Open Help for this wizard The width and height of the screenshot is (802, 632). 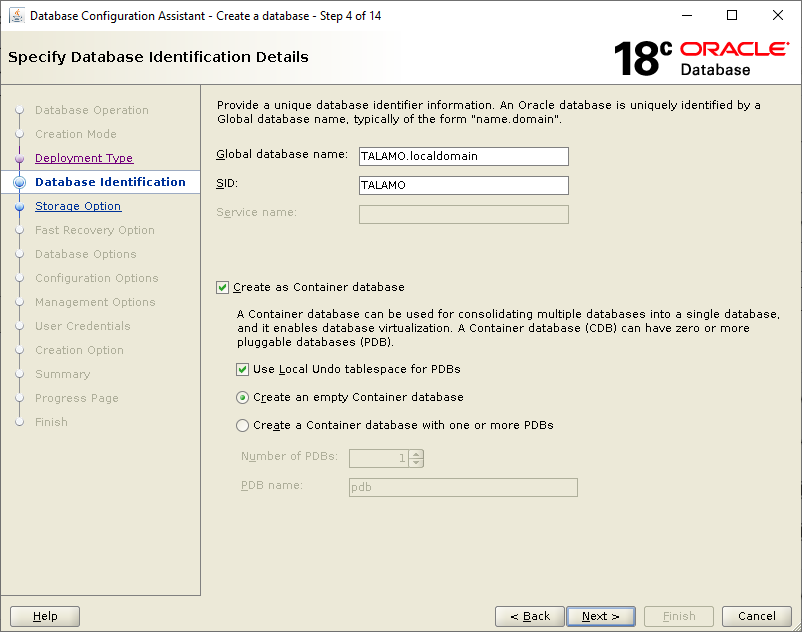click(x=45, y=616)
